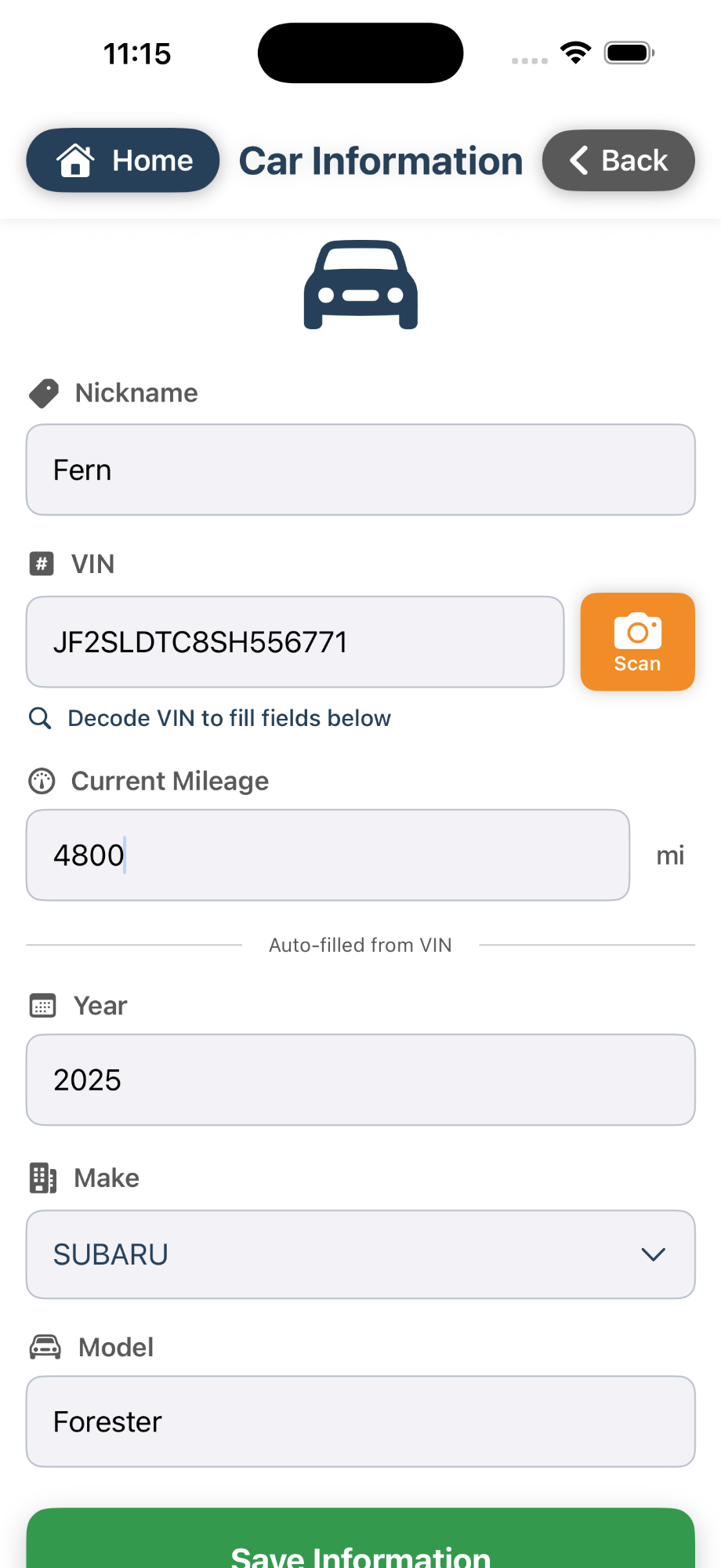The width and height of the screenshot is (728, 1568).
Task: Tap the hash icon beside VIN
Action: tap(42, 564)
